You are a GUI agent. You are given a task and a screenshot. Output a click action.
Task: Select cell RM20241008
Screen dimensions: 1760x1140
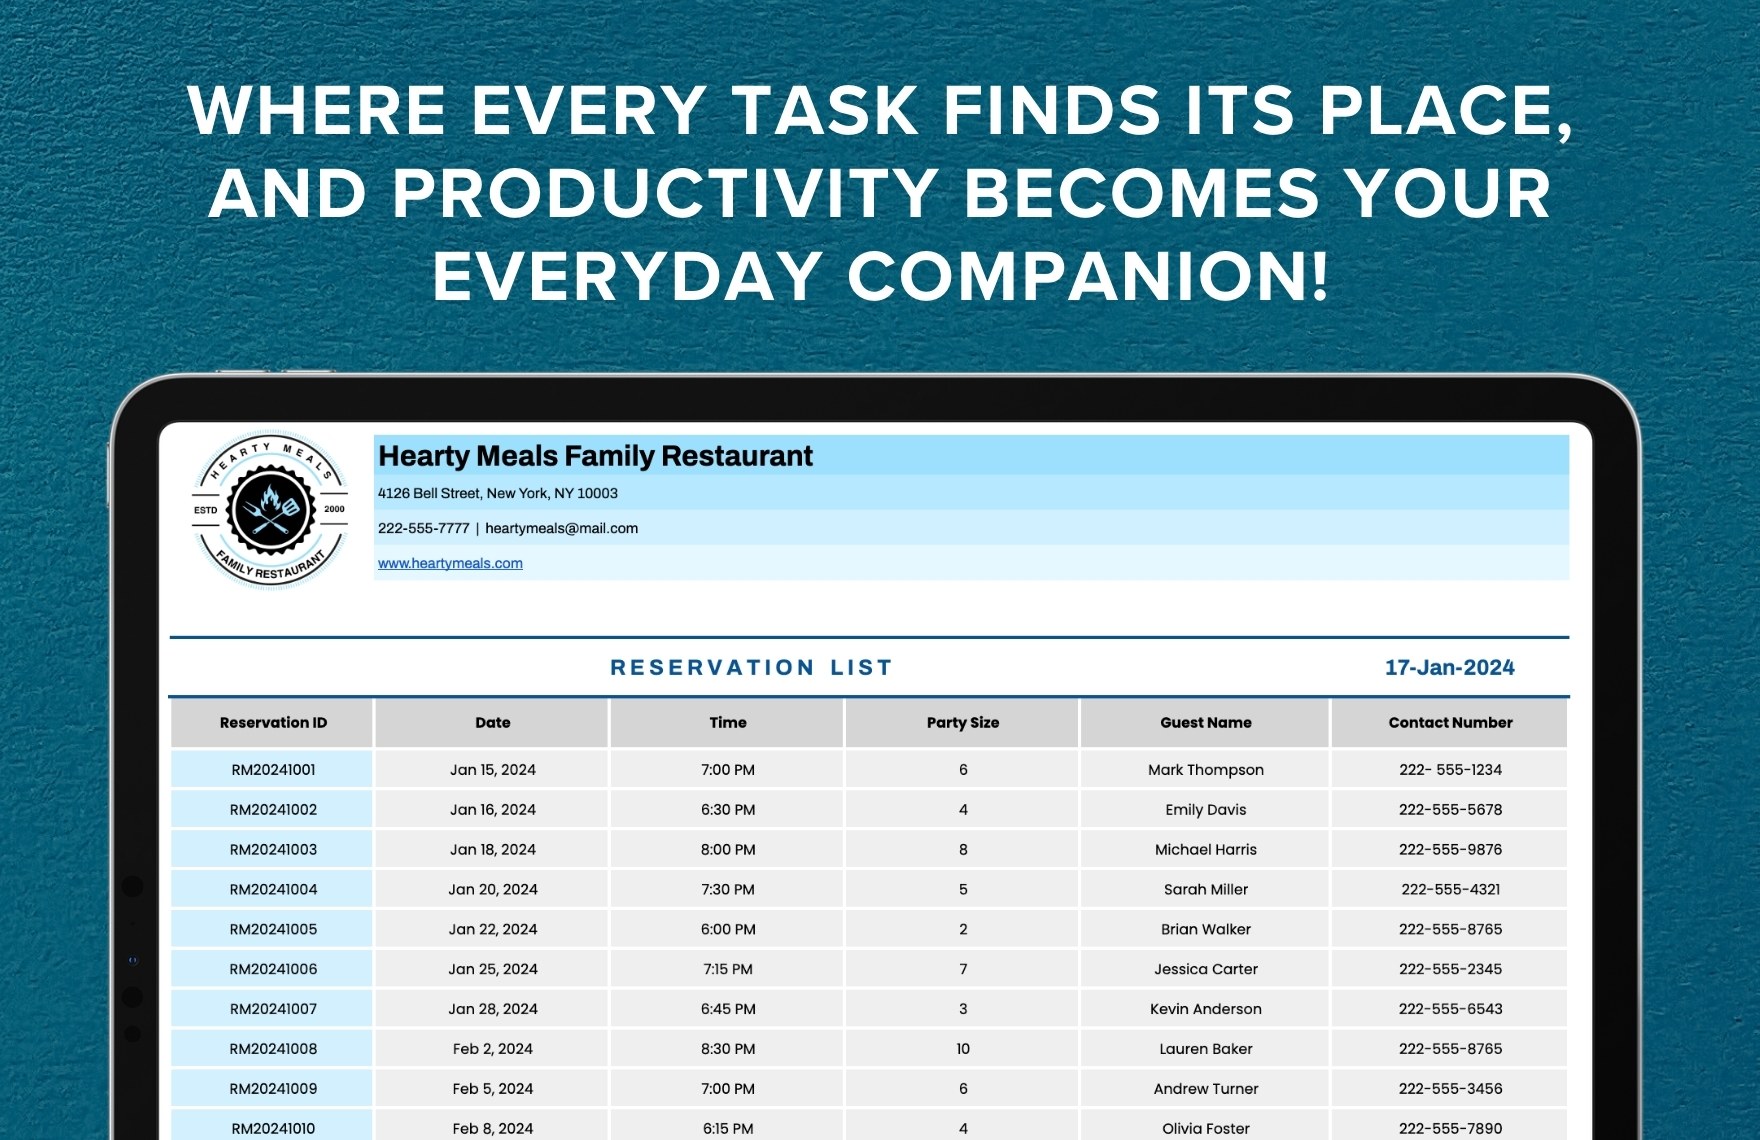click(273, 1049)
